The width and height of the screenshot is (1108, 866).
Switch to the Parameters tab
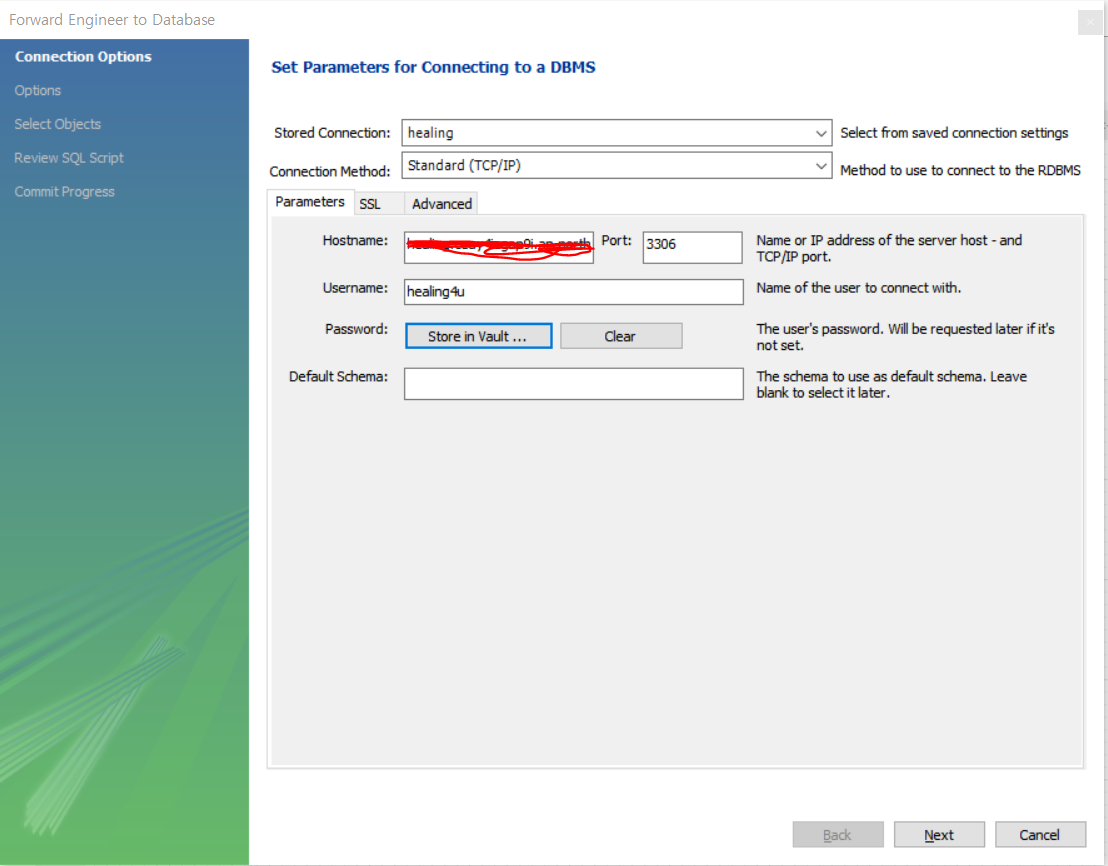click(310, 202)
